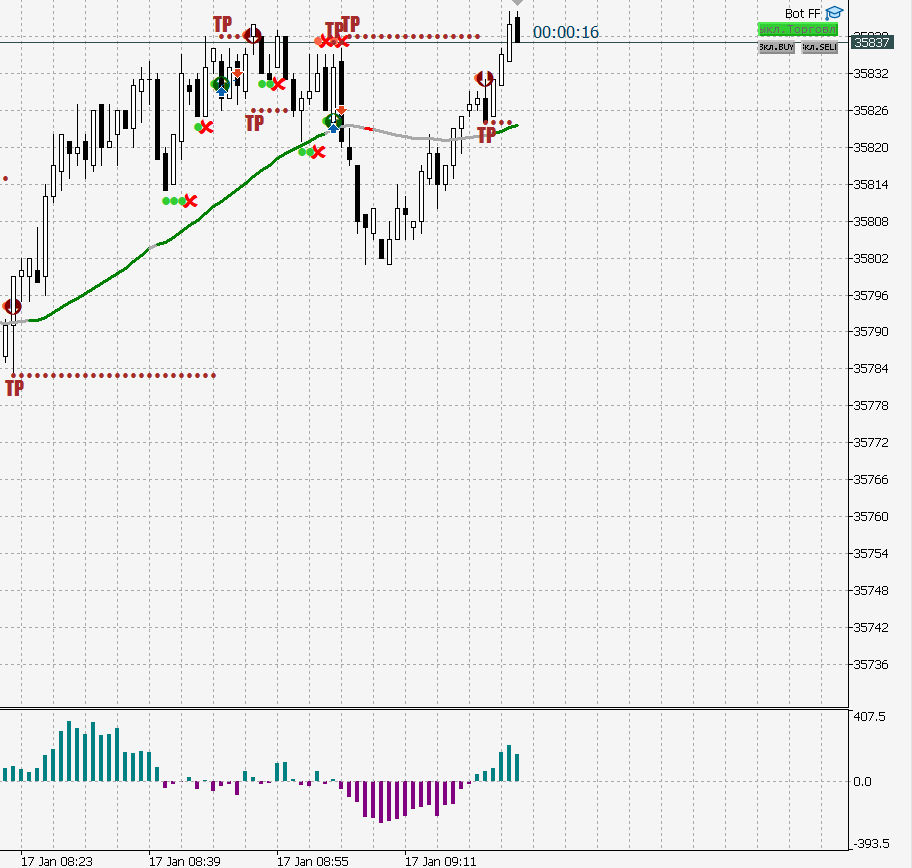This screenshot has height=868, width=912.
Task: Click the 00:00:16 candle countdown timer
Action: coord(566,32)
